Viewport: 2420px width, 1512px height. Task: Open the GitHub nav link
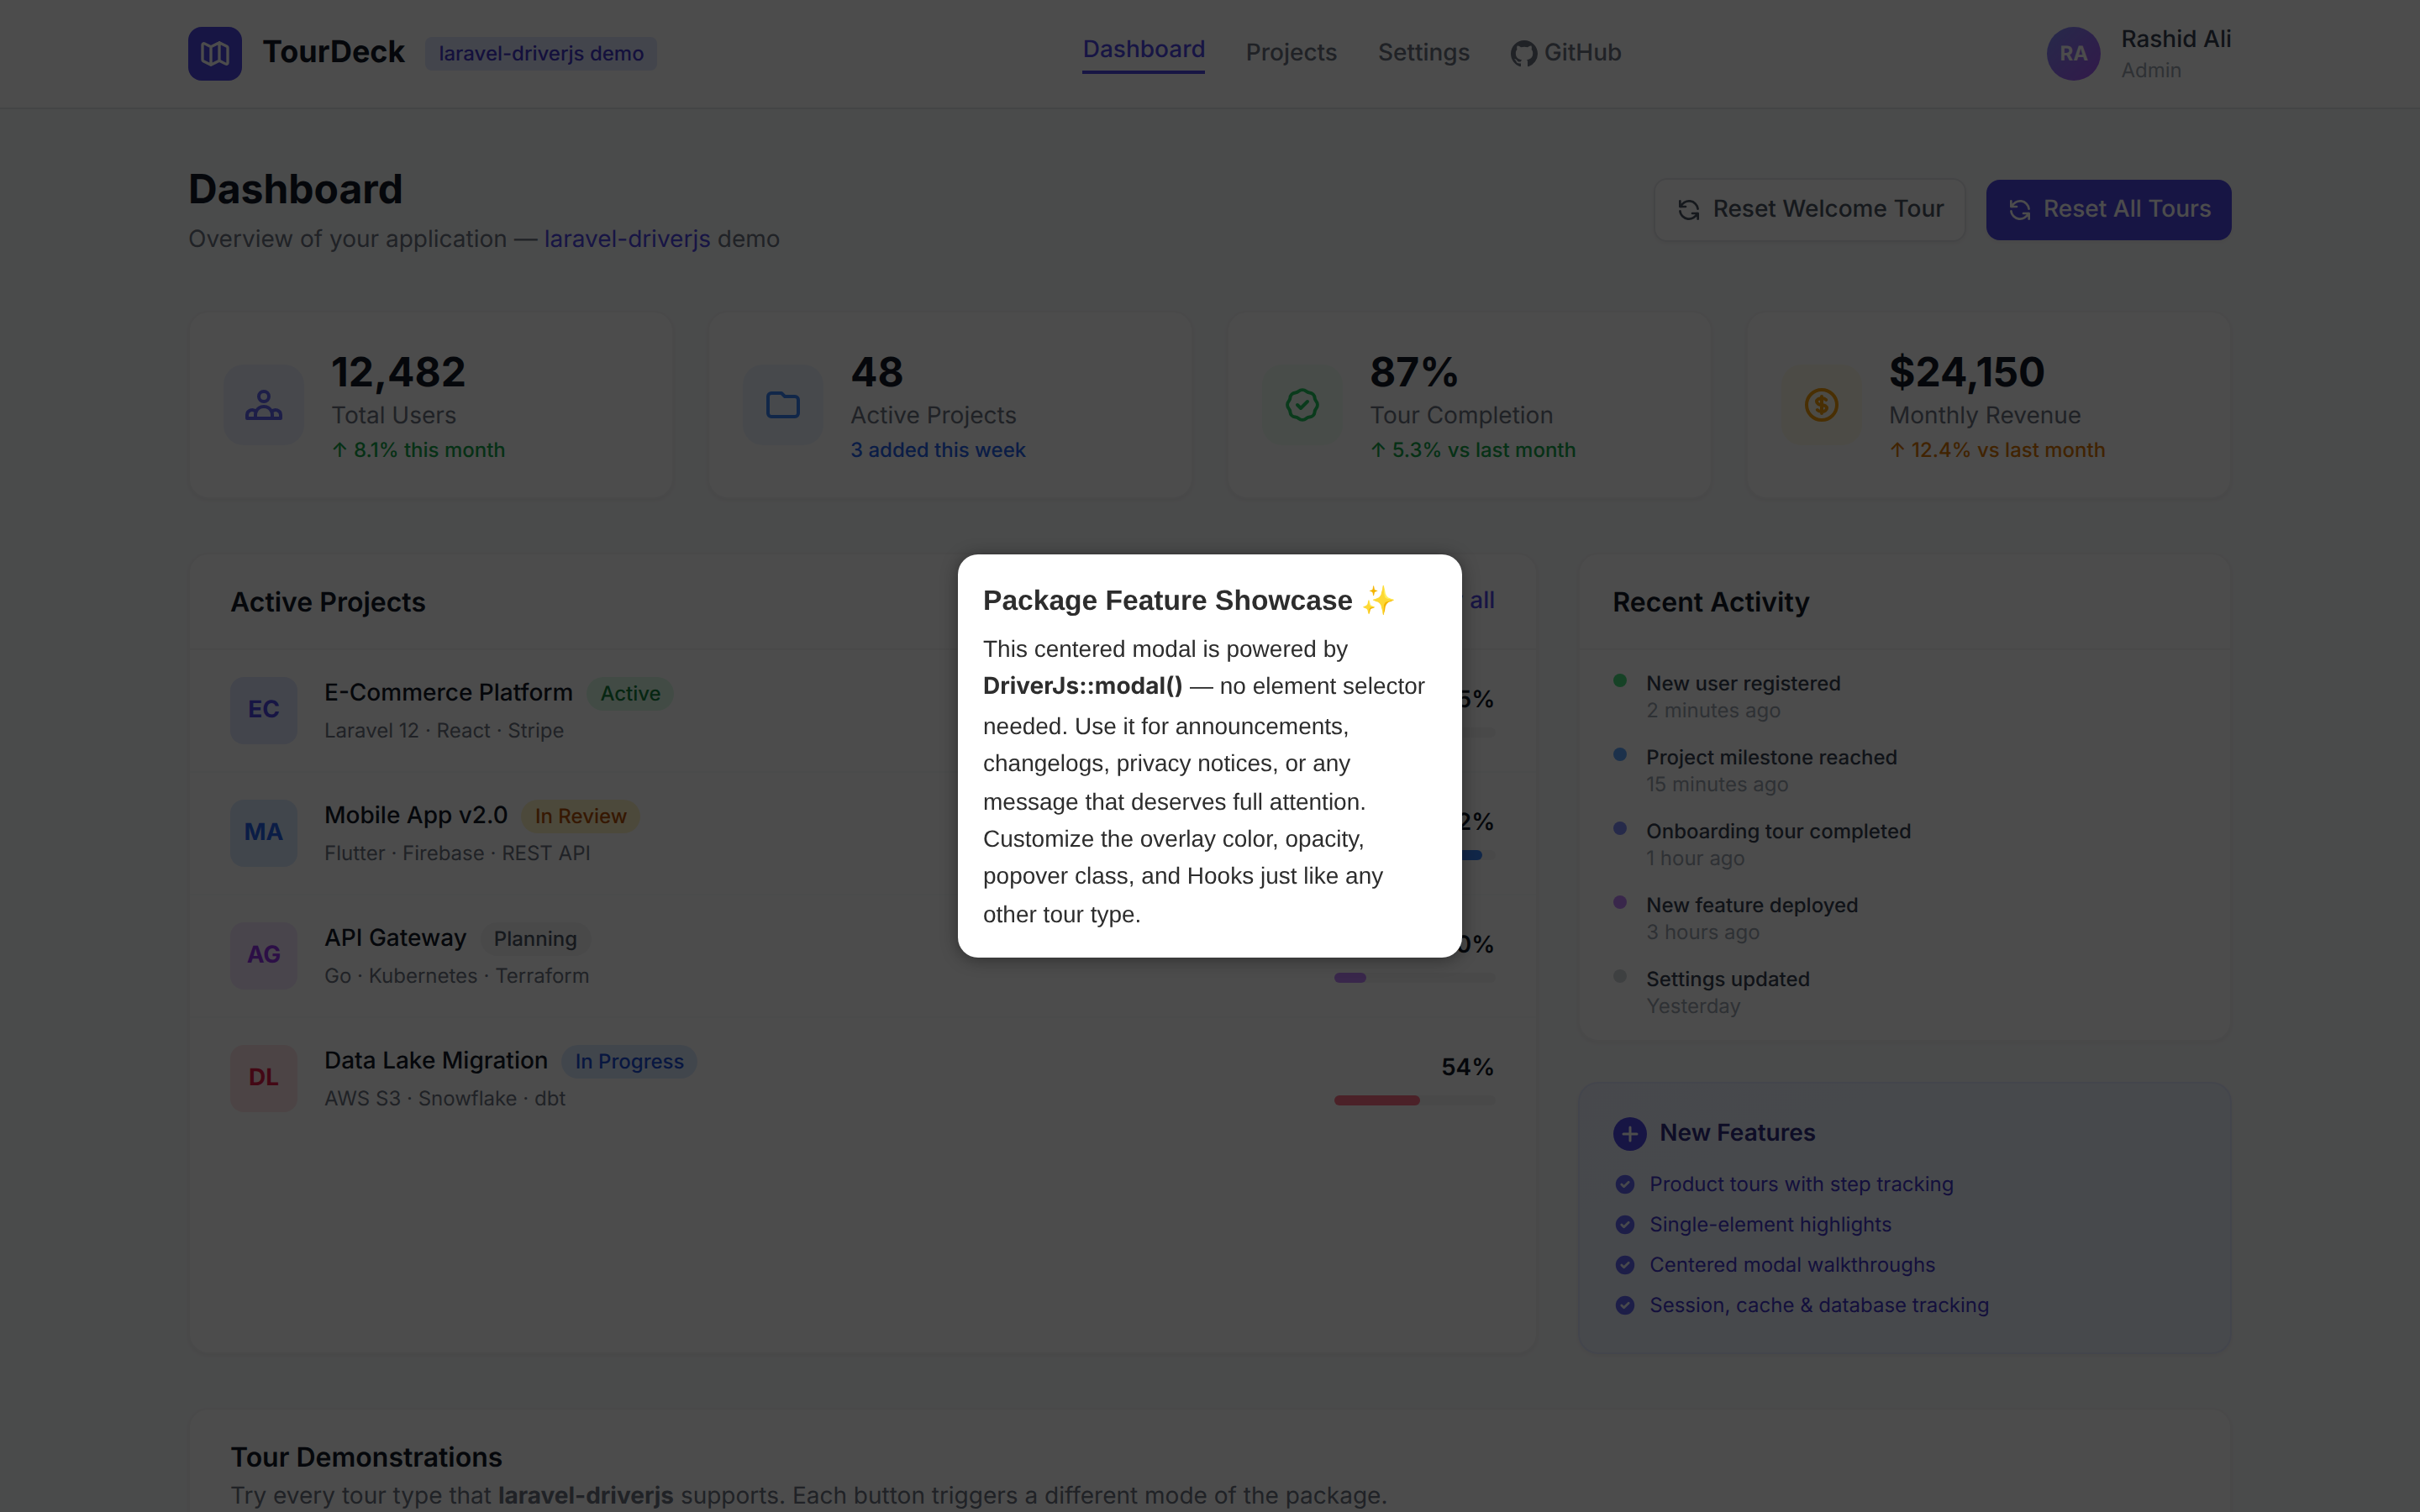(x=1566, y=53)
